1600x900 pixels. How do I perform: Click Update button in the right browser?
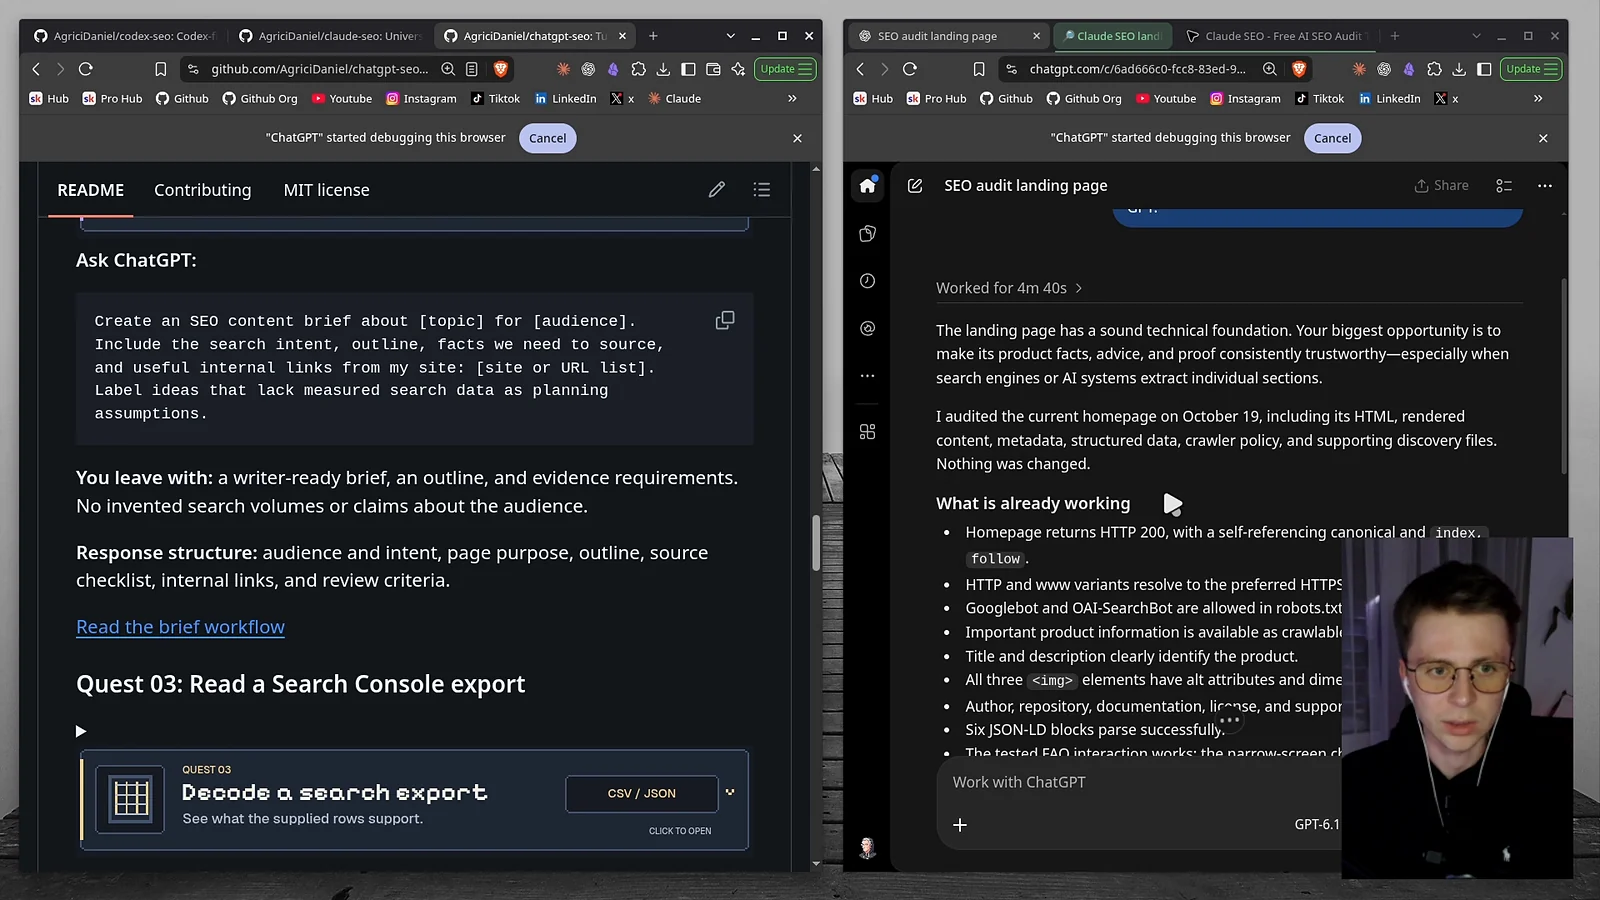click(x=1531, y=69)
